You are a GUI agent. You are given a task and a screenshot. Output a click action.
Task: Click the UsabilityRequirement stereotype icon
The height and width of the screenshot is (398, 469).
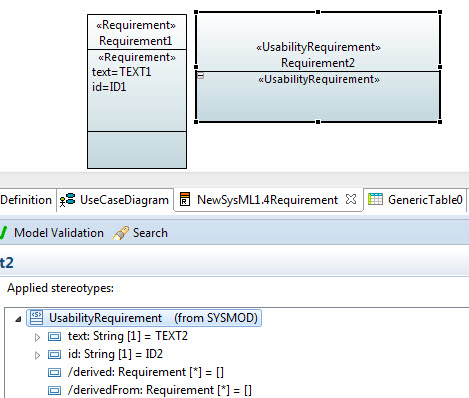[36, 317]
